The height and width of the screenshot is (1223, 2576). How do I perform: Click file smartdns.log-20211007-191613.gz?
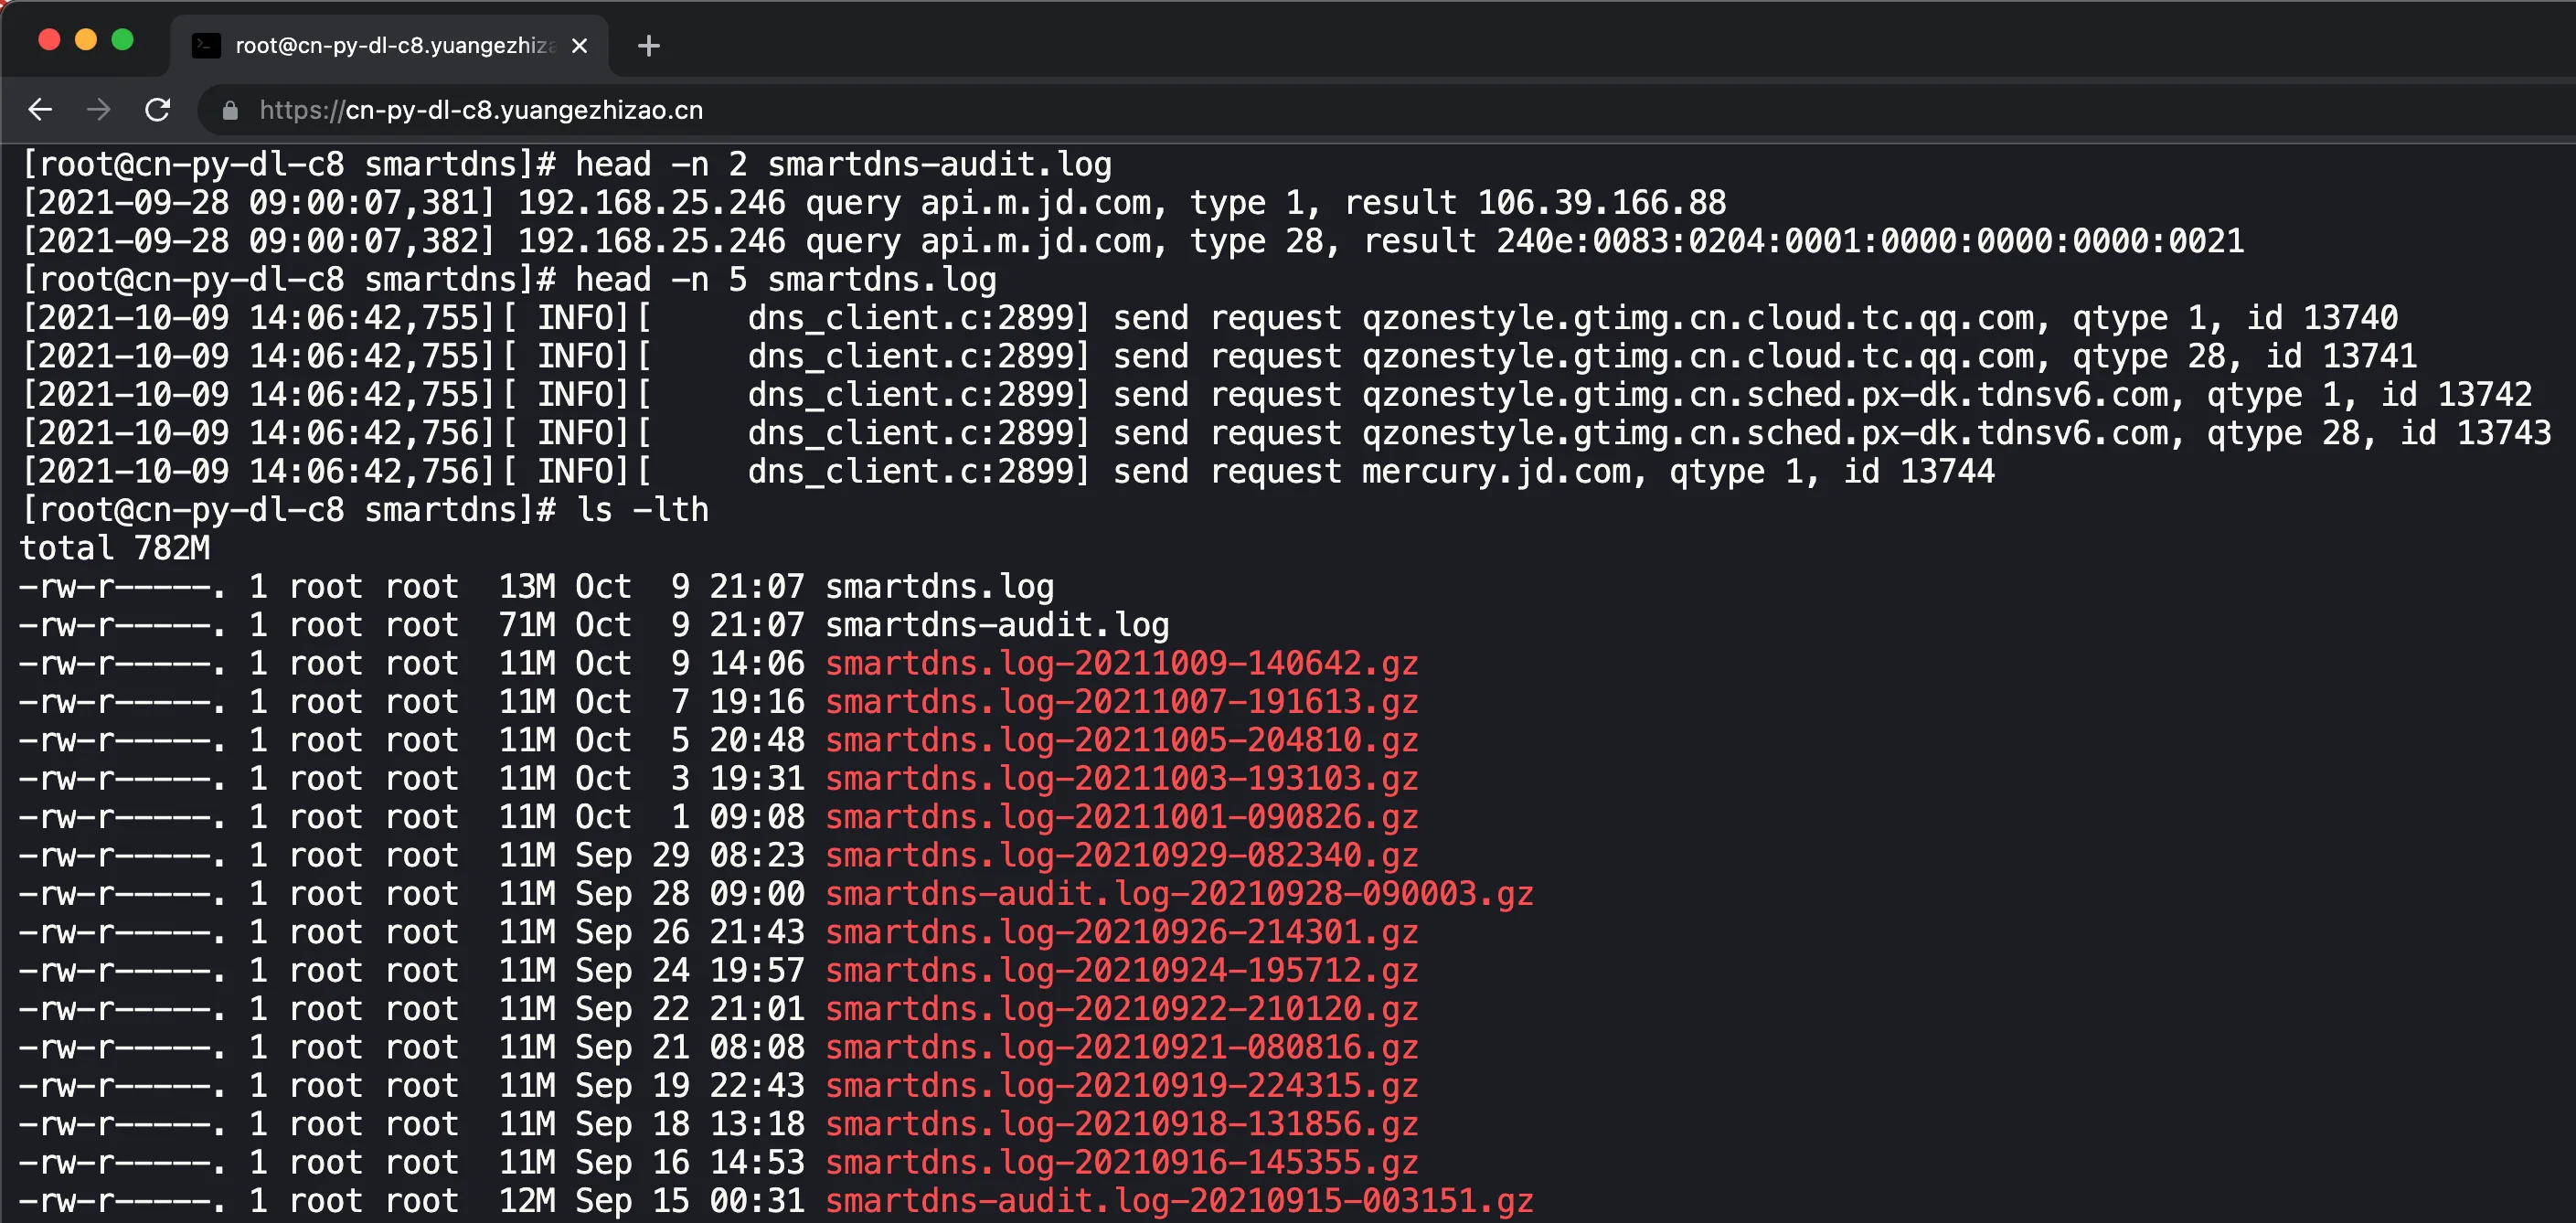point(1122,702)
